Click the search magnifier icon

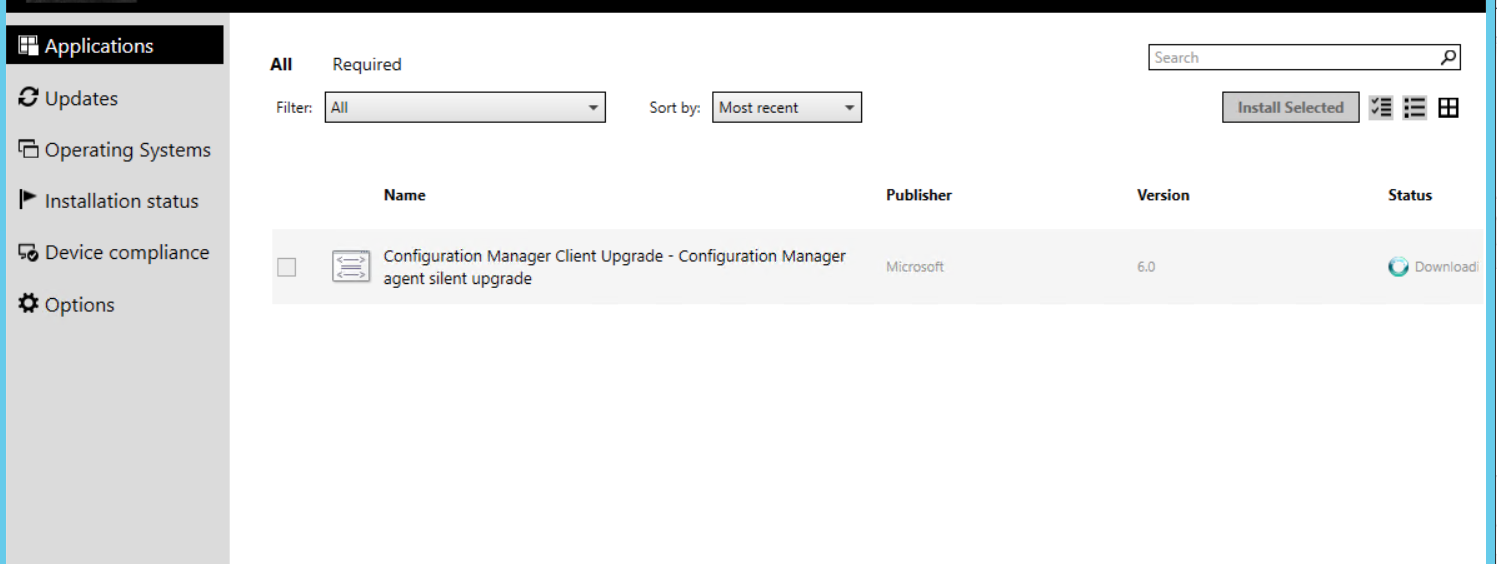click(x=1449, y=58)
